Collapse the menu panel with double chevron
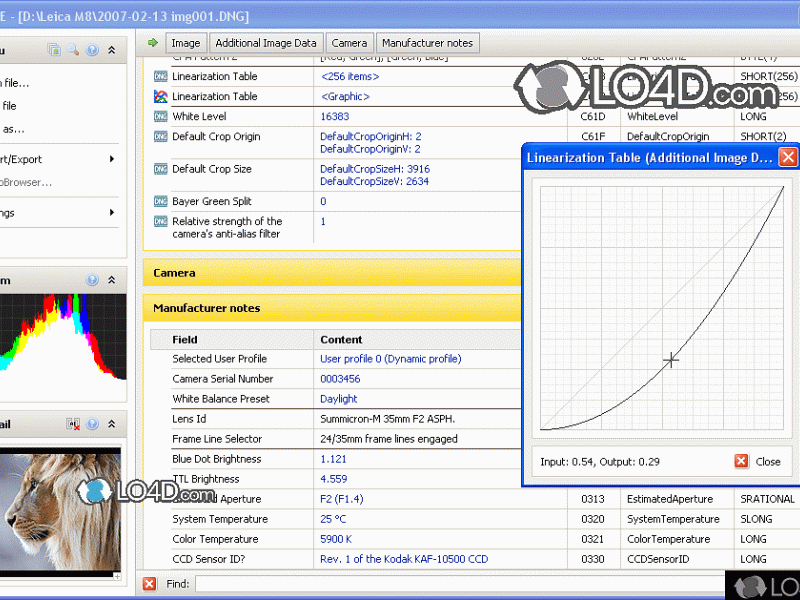The width and height of the screenshot is (800, 600). click(x=112, y=50)
